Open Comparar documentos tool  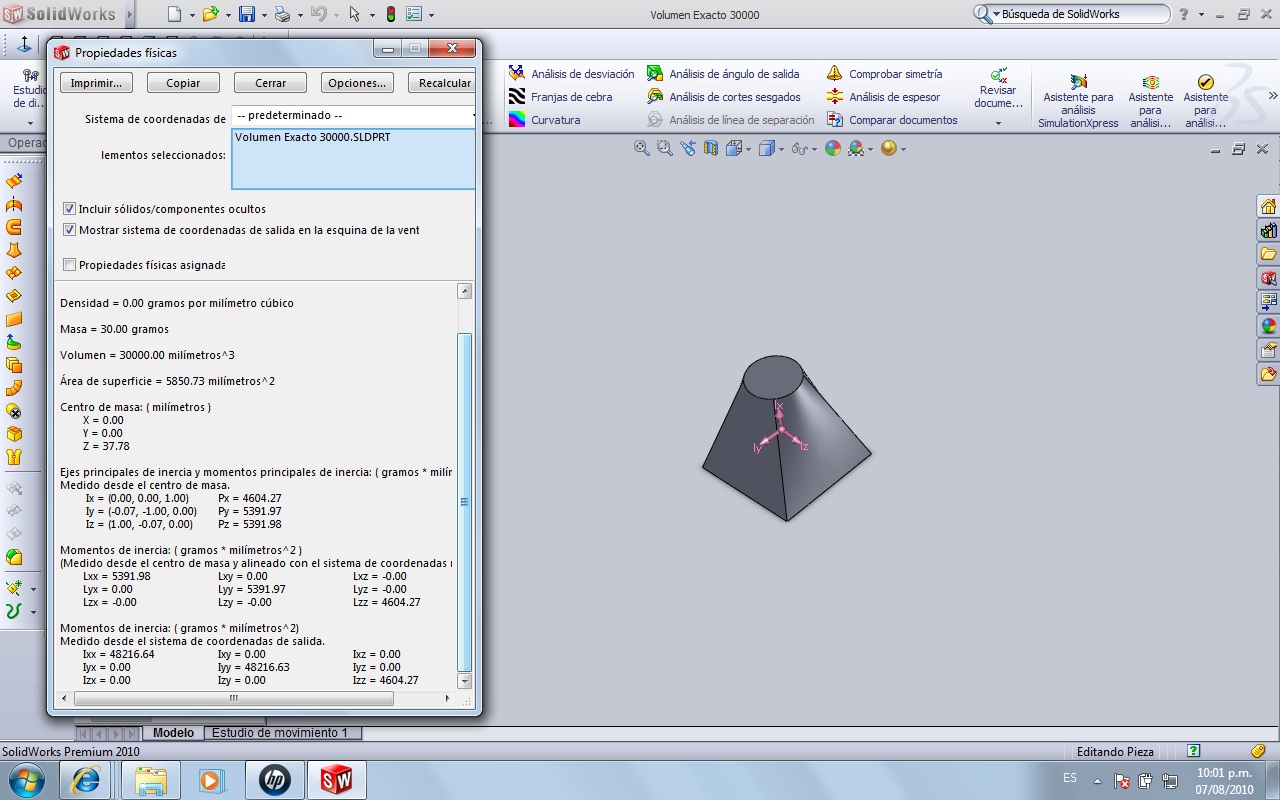point(892,120)
